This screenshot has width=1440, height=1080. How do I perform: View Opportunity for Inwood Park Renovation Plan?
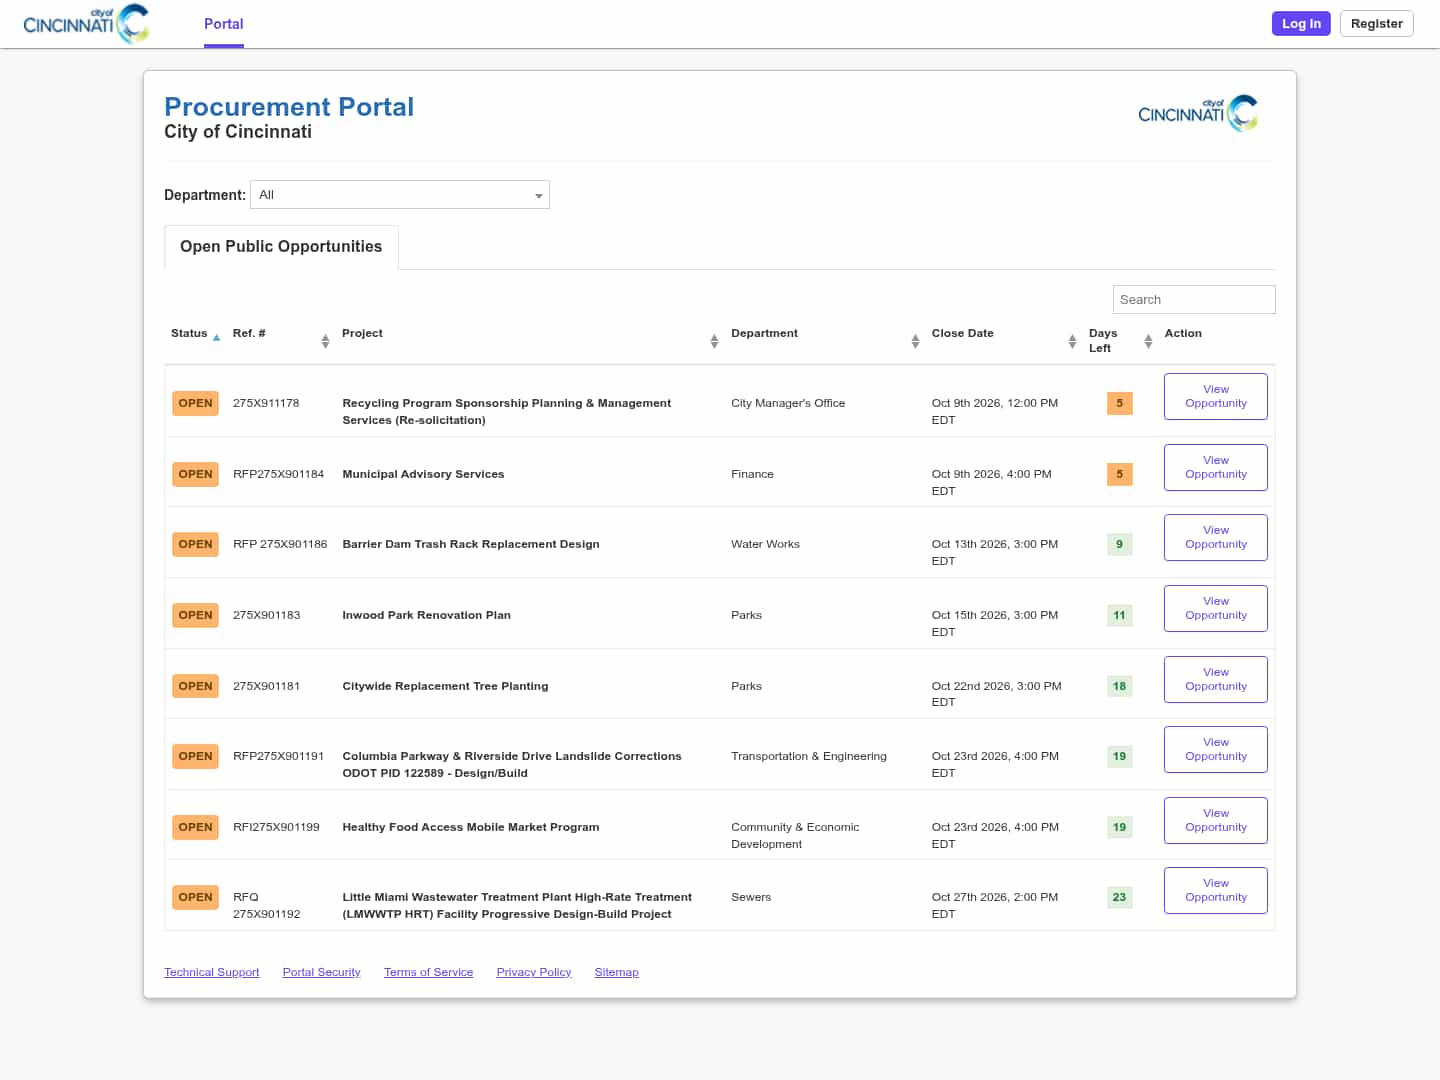pos(1216,609)
